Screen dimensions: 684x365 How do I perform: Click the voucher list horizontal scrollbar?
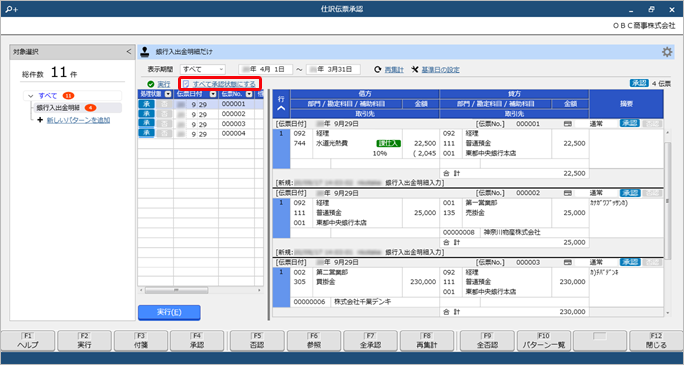point(176,290)
